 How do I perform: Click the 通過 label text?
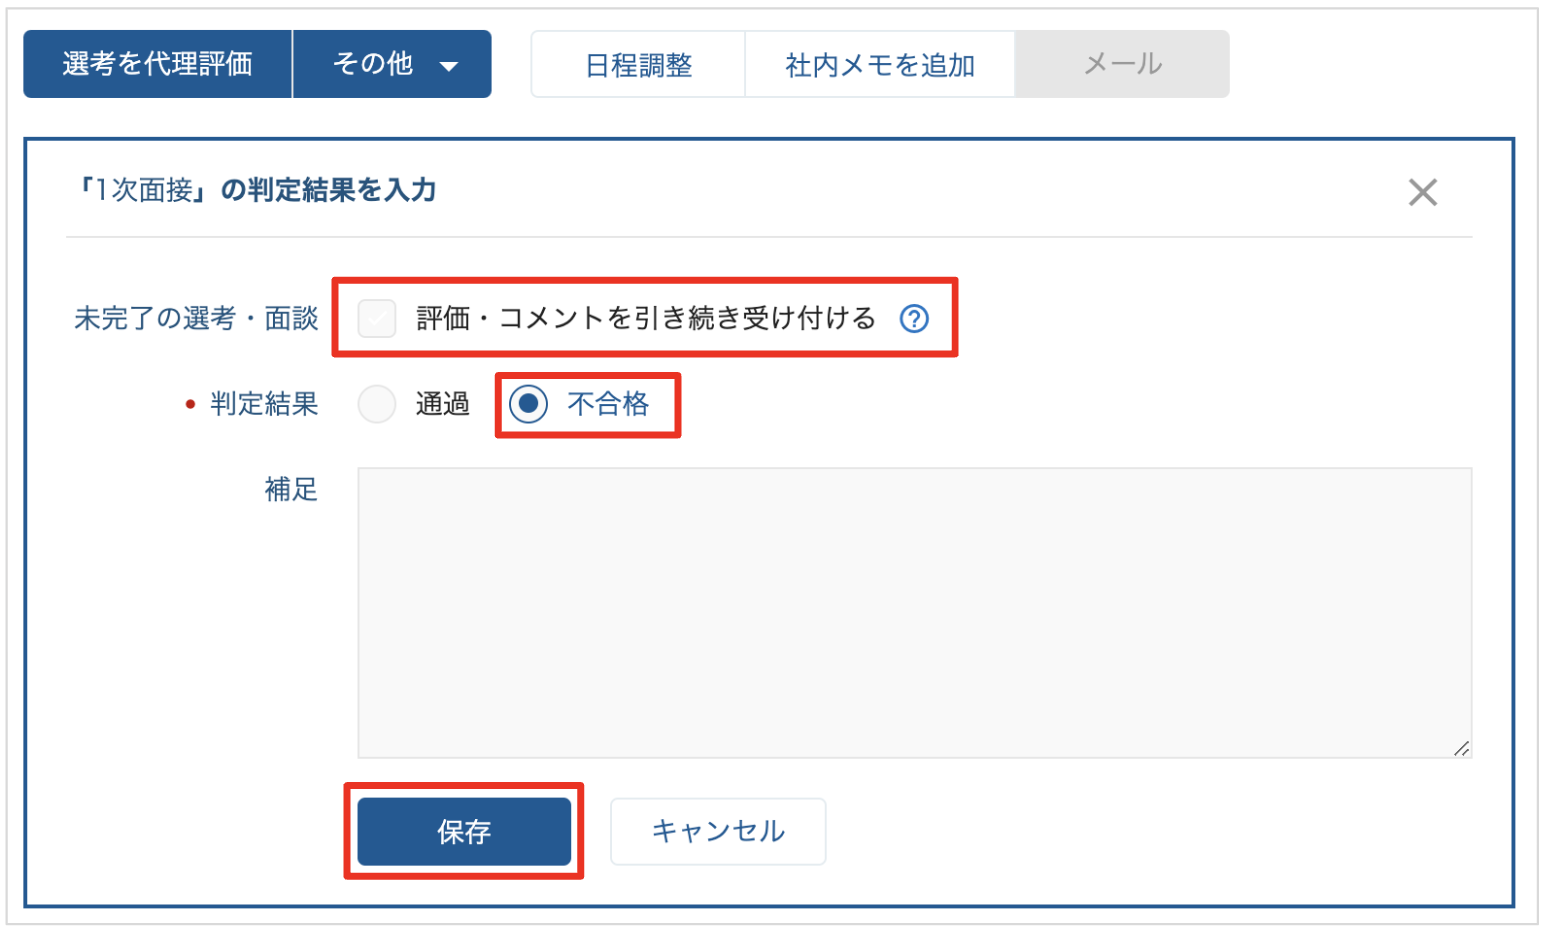(x=443, y=404)
